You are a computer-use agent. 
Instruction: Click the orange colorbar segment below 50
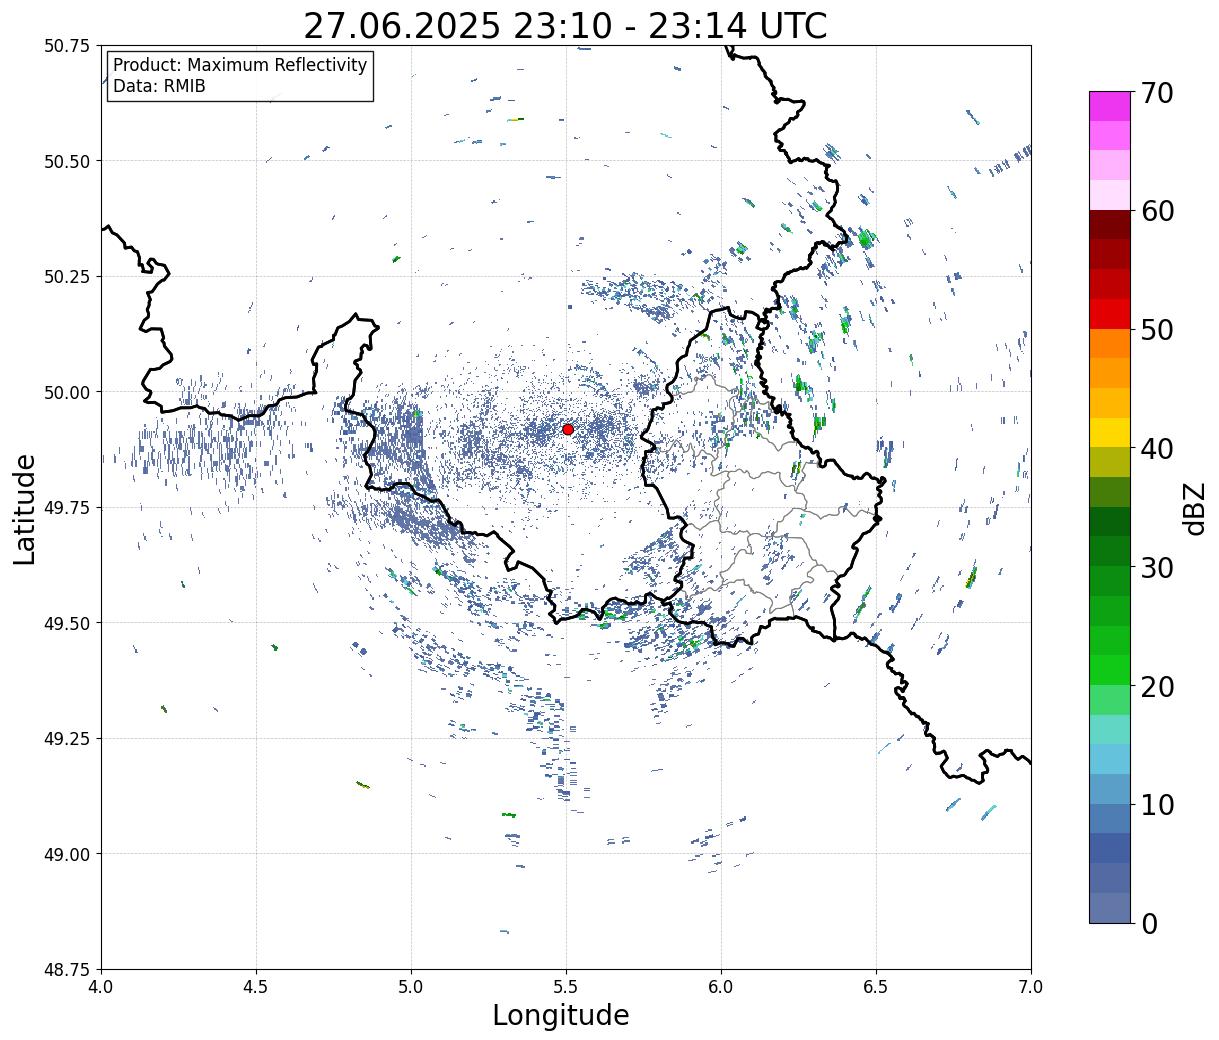(1110, 343)
